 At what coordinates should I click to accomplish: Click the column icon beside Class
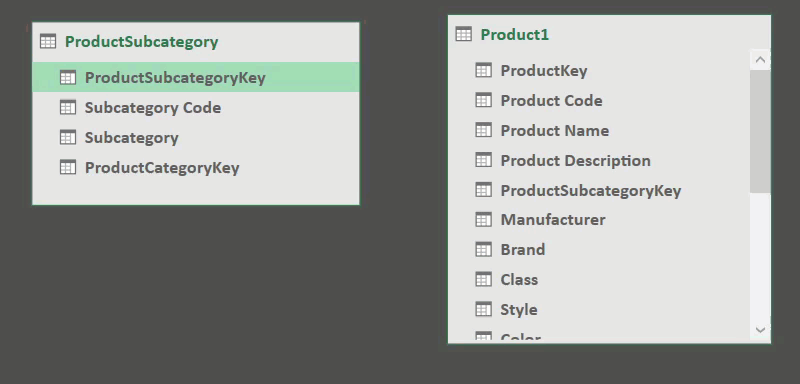(x=484, y=279)
